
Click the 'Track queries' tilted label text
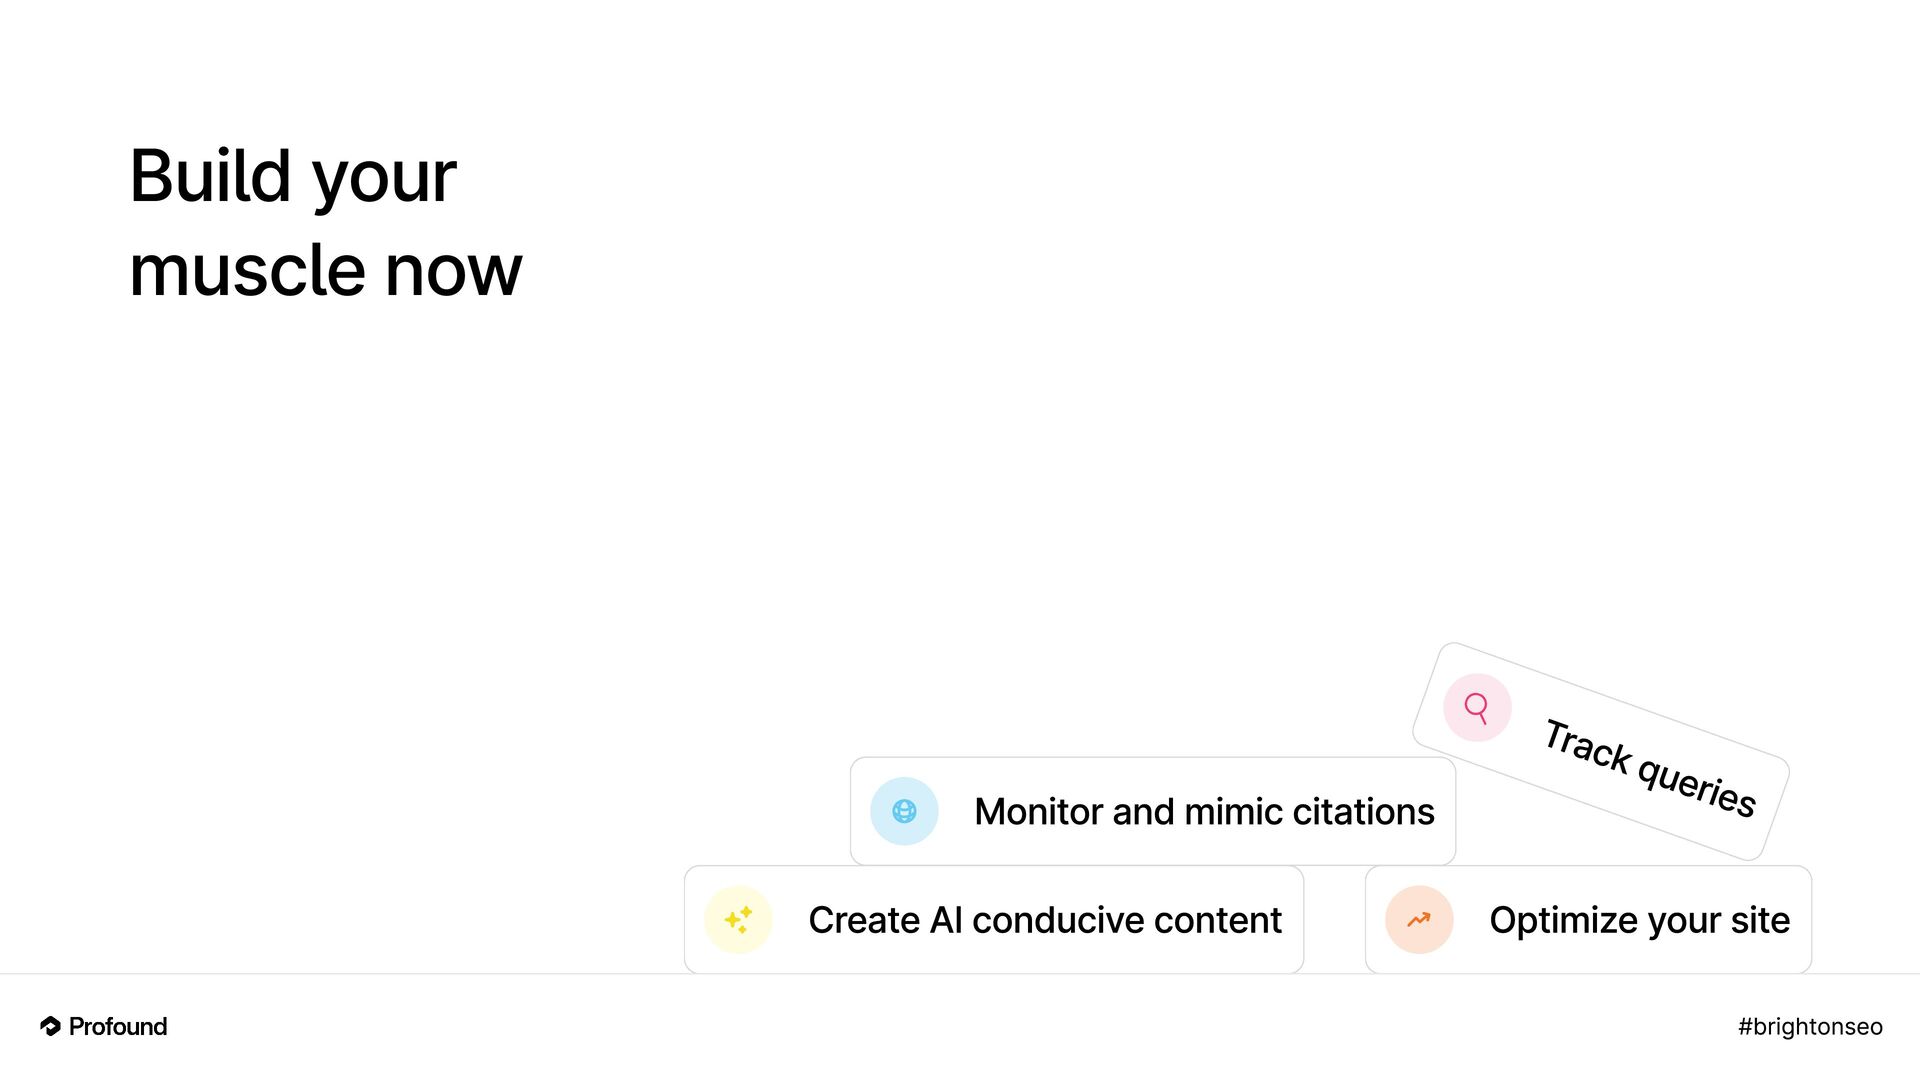[x=1650, y=768]
